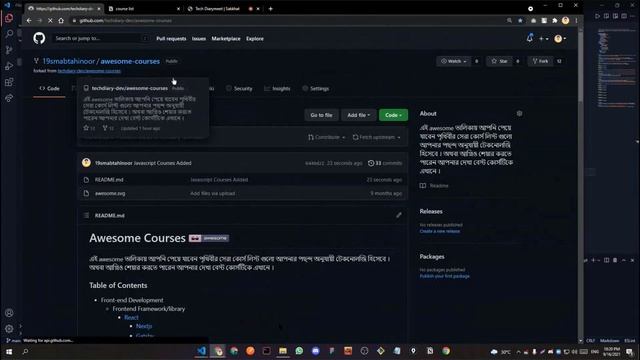Open the Contribute dropdown
This screenshot has width=640, height=360.
[x=327, y=137]
